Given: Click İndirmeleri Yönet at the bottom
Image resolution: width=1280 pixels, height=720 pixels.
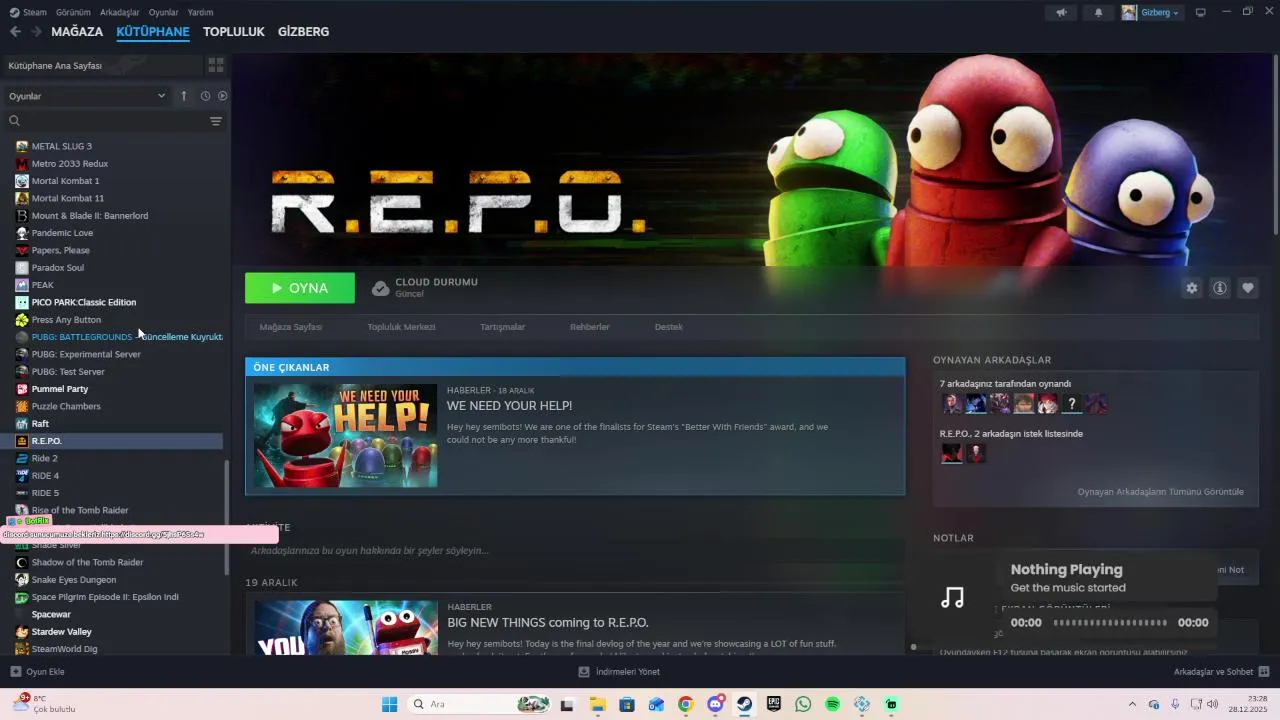Looking at the screenshot, I should click(x=619, y=672).
